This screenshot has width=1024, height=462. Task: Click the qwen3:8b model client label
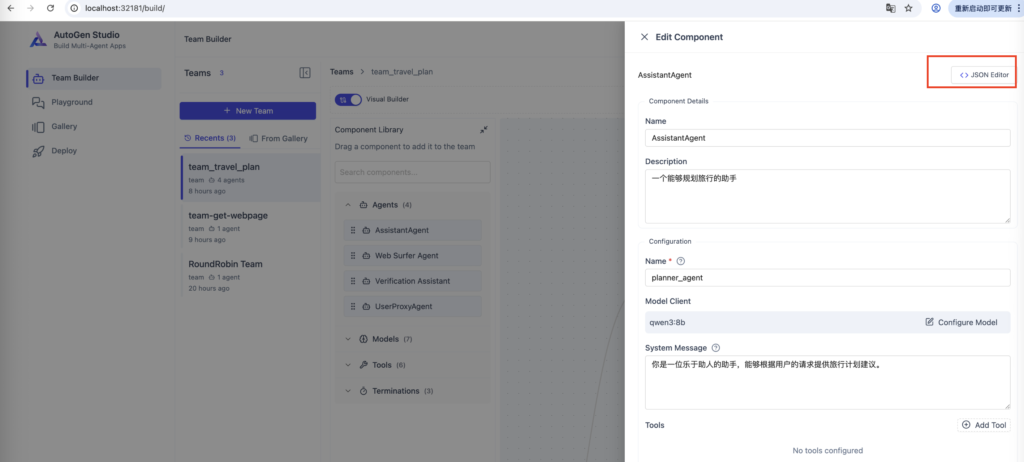667,322
